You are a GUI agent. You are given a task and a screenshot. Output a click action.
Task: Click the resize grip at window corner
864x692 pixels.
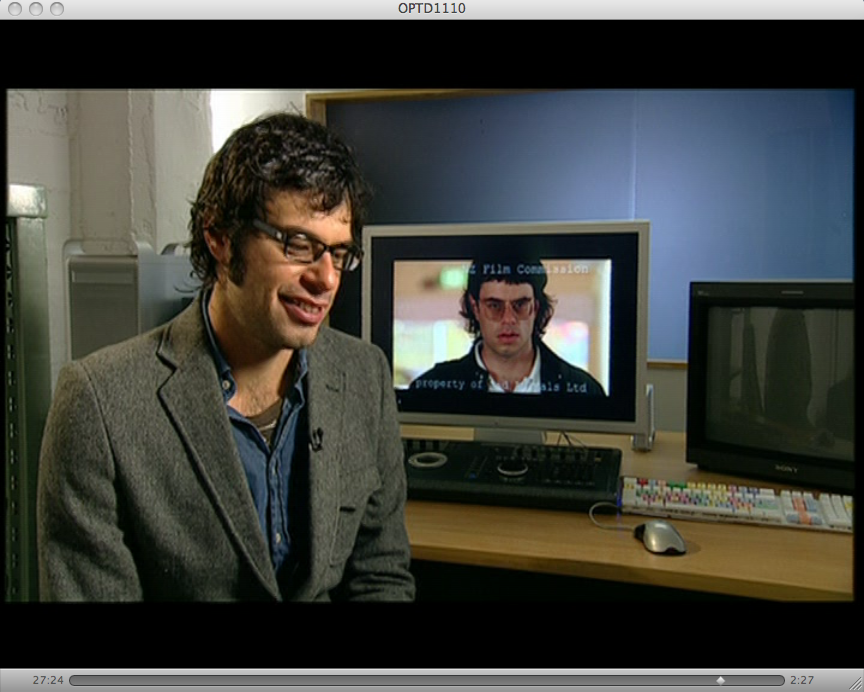(856, 684)
